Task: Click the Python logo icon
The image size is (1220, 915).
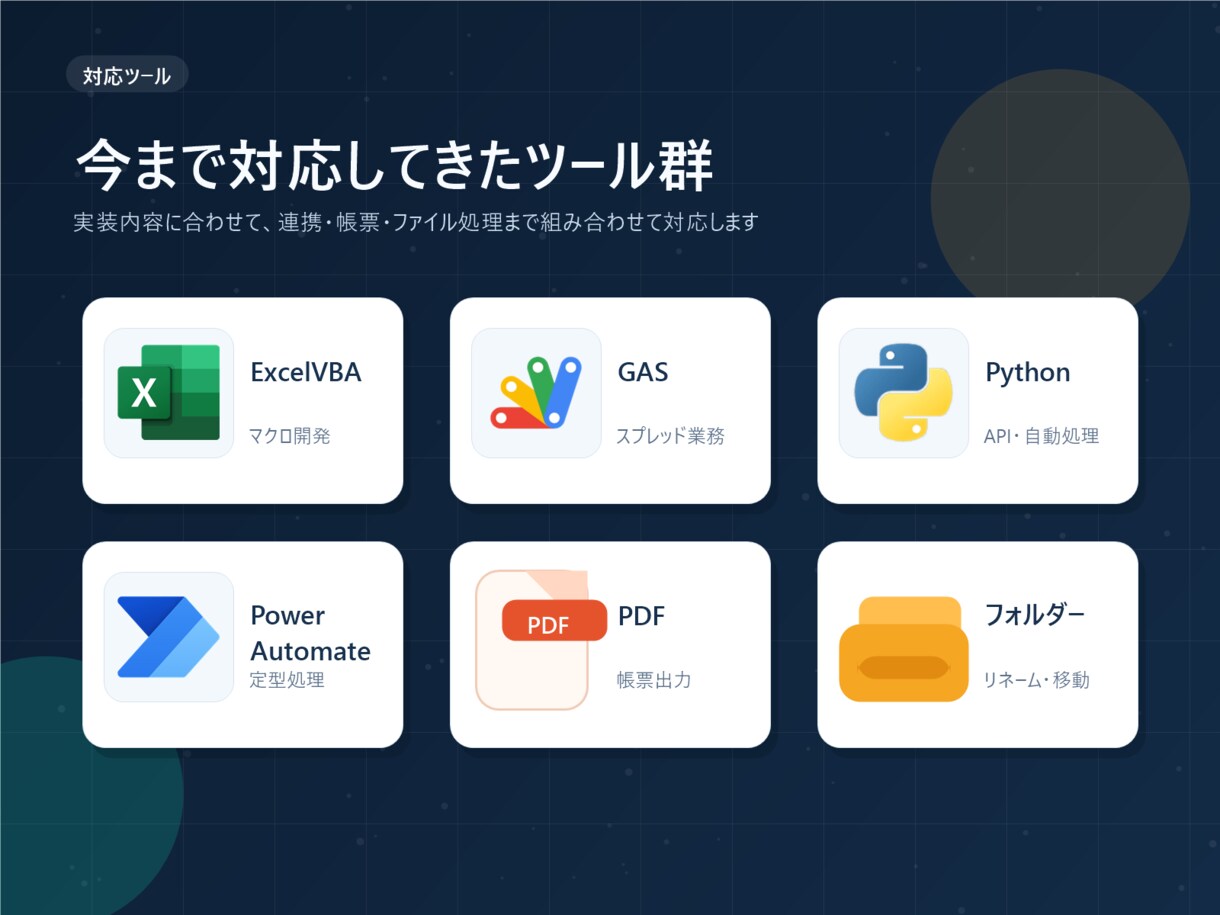Action: pos(904,393)
